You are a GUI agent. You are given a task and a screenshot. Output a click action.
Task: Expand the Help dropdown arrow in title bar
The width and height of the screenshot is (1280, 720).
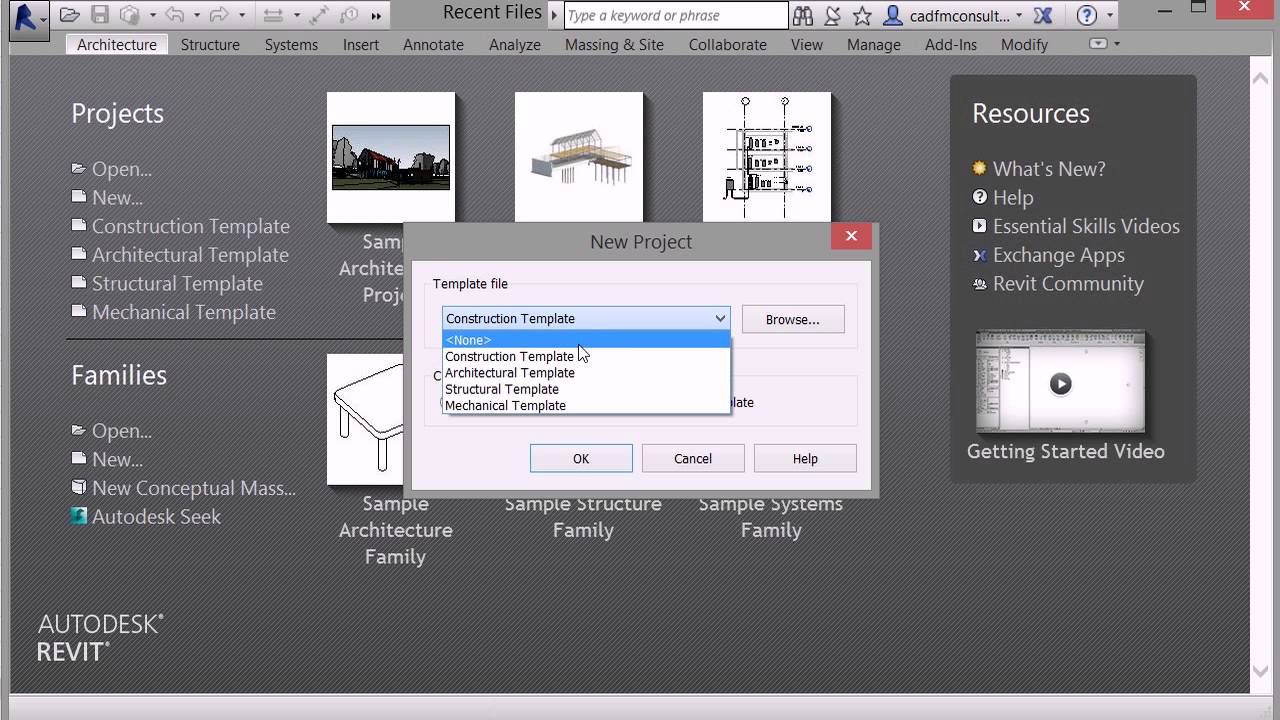(1109, 16)
